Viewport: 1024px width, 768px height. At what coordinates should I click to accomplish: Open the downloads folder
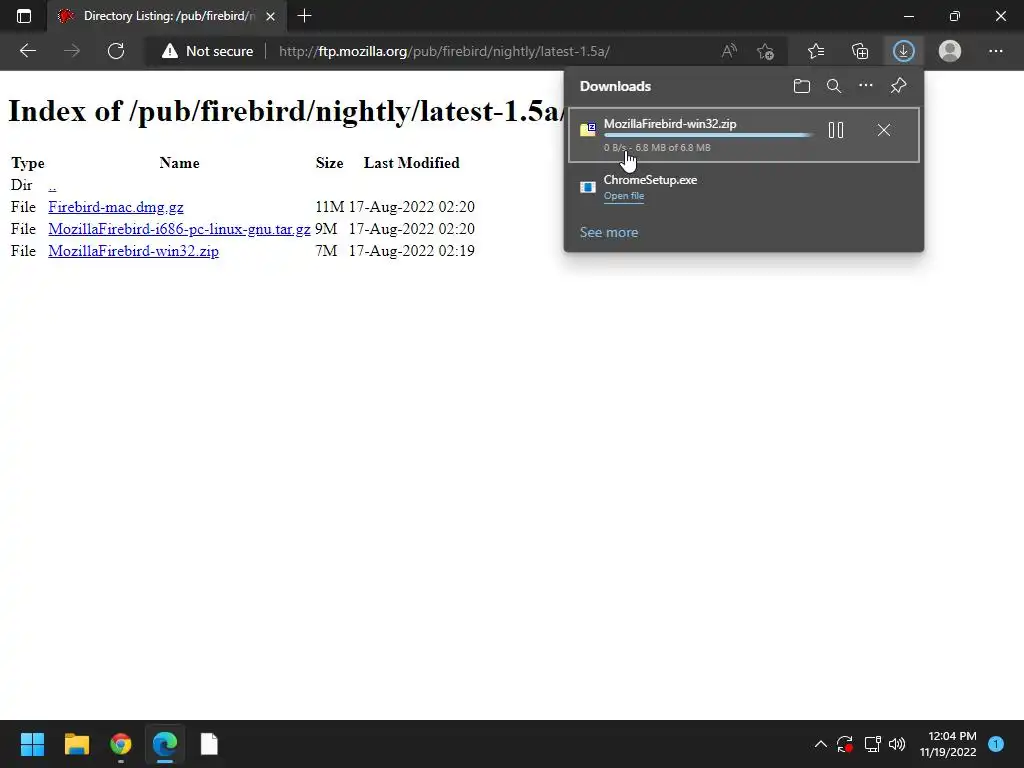(x=801, y=86)
